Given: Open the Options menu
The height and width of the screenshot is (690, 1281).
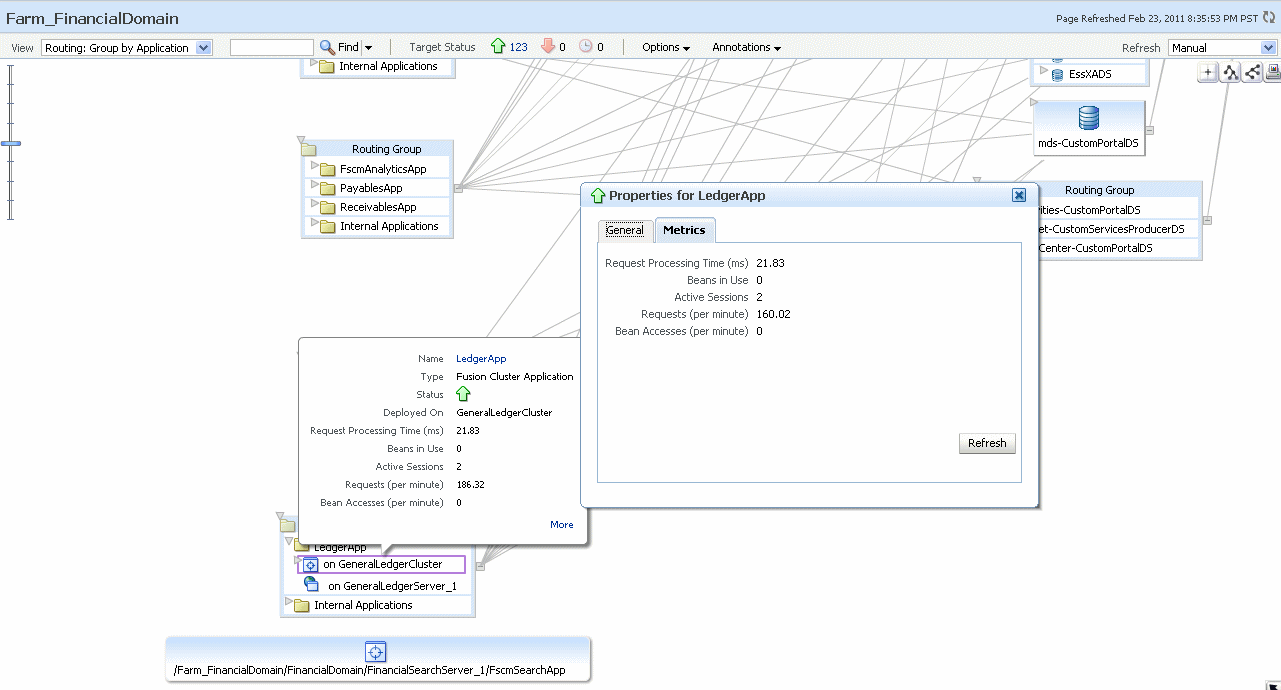Looking at the screenshot, I should click(x=666, y=48).
